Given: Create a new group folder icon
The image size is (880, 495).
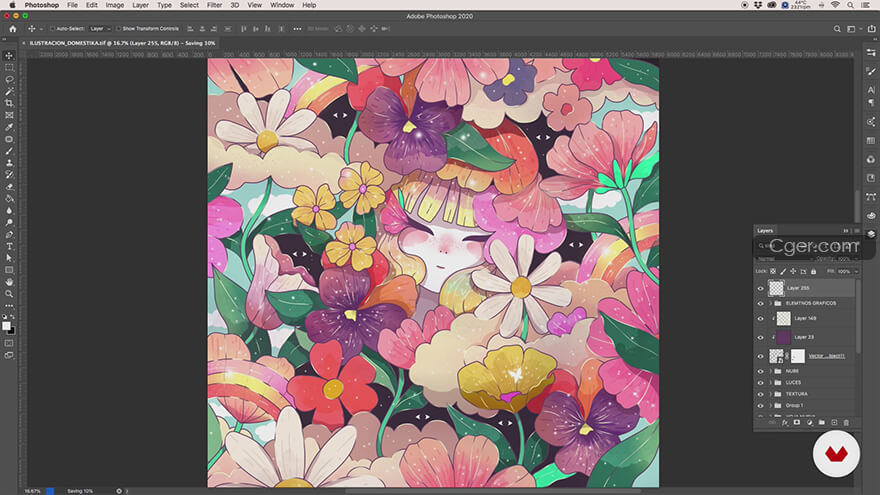Looking at the screenshot, I should coord(822,423).
